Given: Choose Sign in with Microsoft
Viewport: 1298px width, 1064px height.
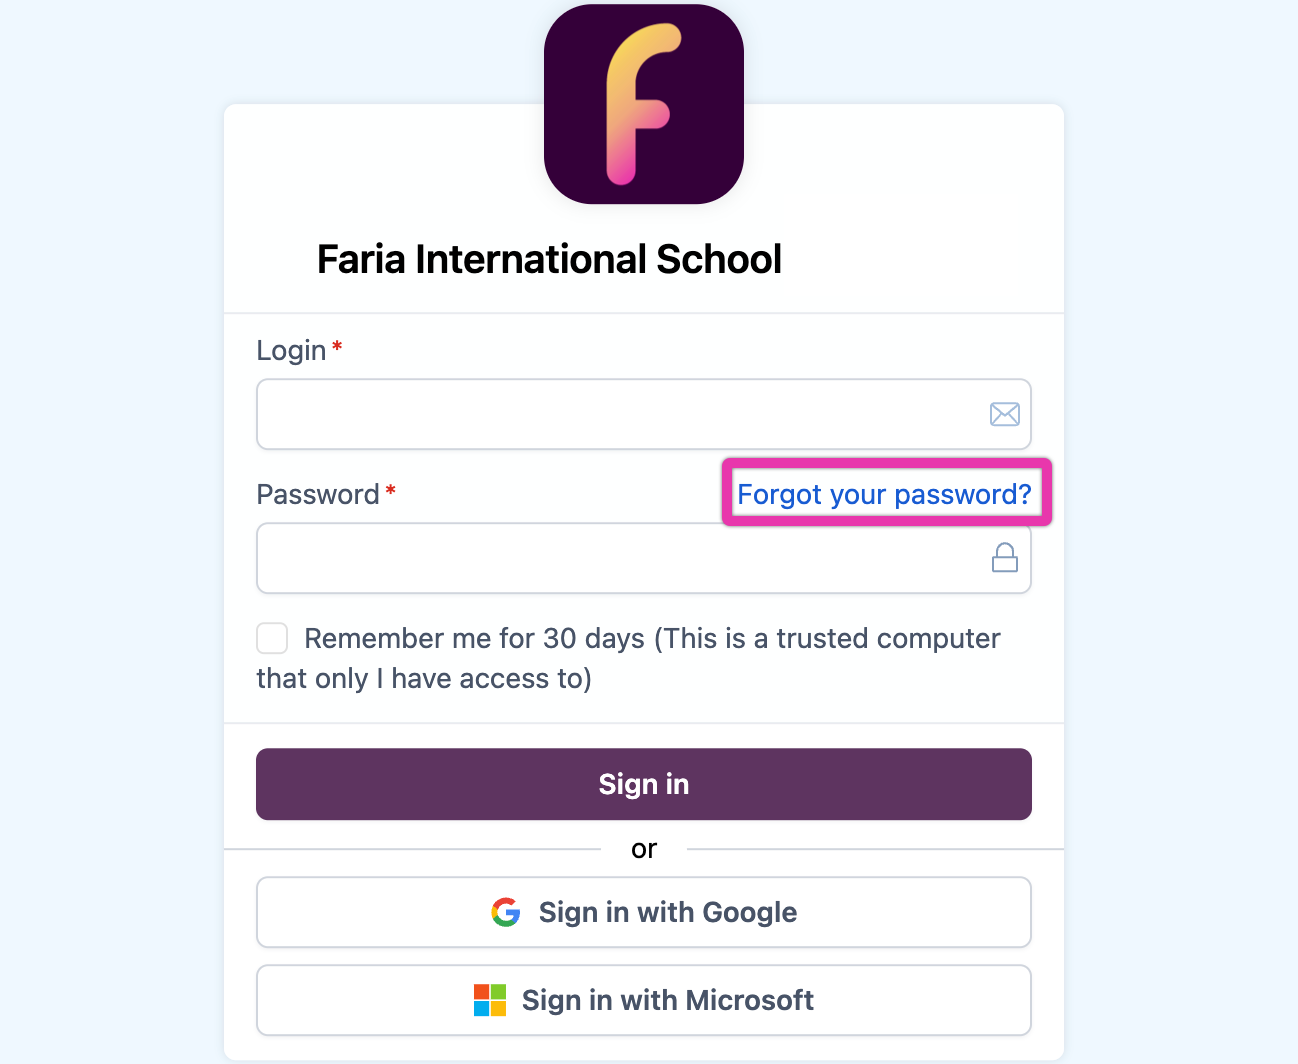Looking at the screenshot, I should (668, 1000).
